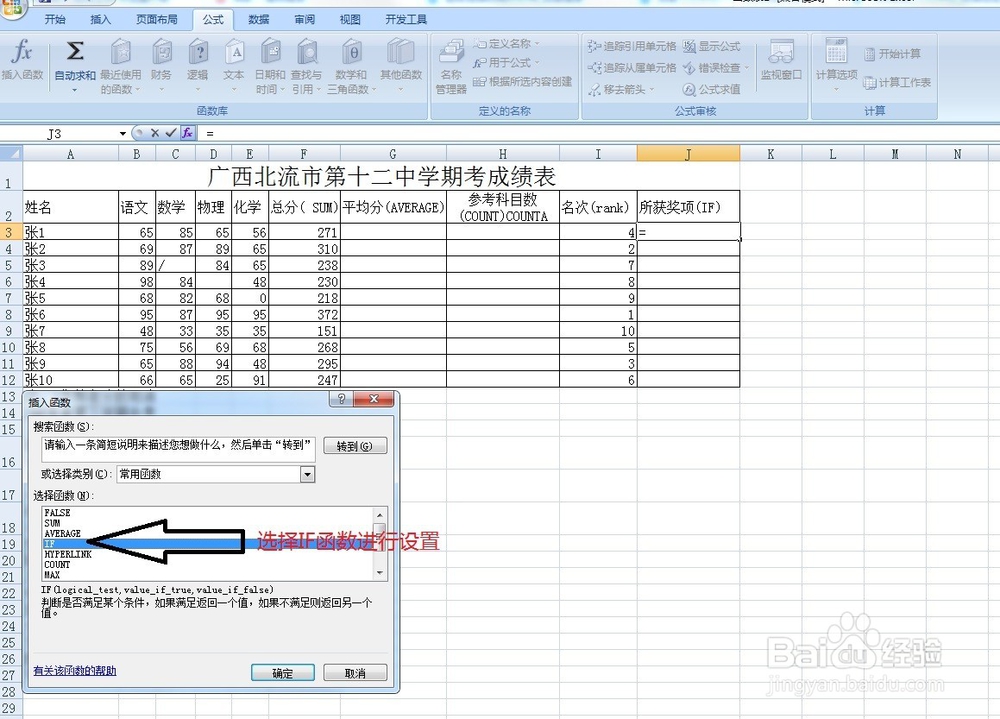Open the 页面布局 ribbon tab
Screen dimensions: 1000x719
(157, 18)
